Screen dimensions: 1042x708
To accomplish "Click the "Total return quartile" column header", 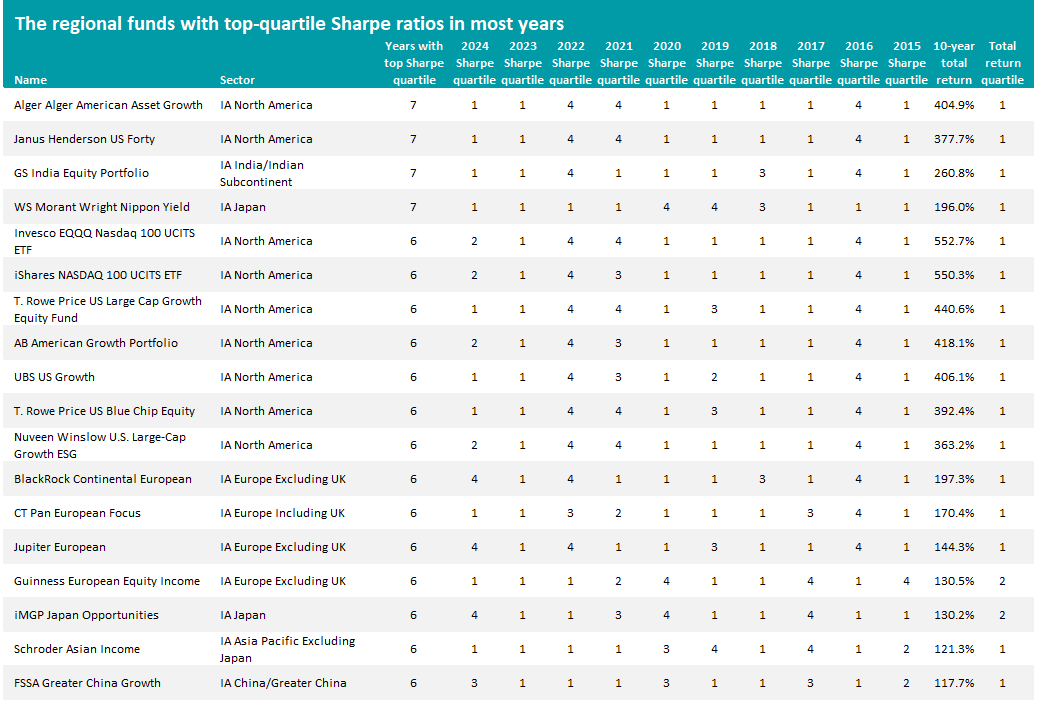I will coord(1002,63).
